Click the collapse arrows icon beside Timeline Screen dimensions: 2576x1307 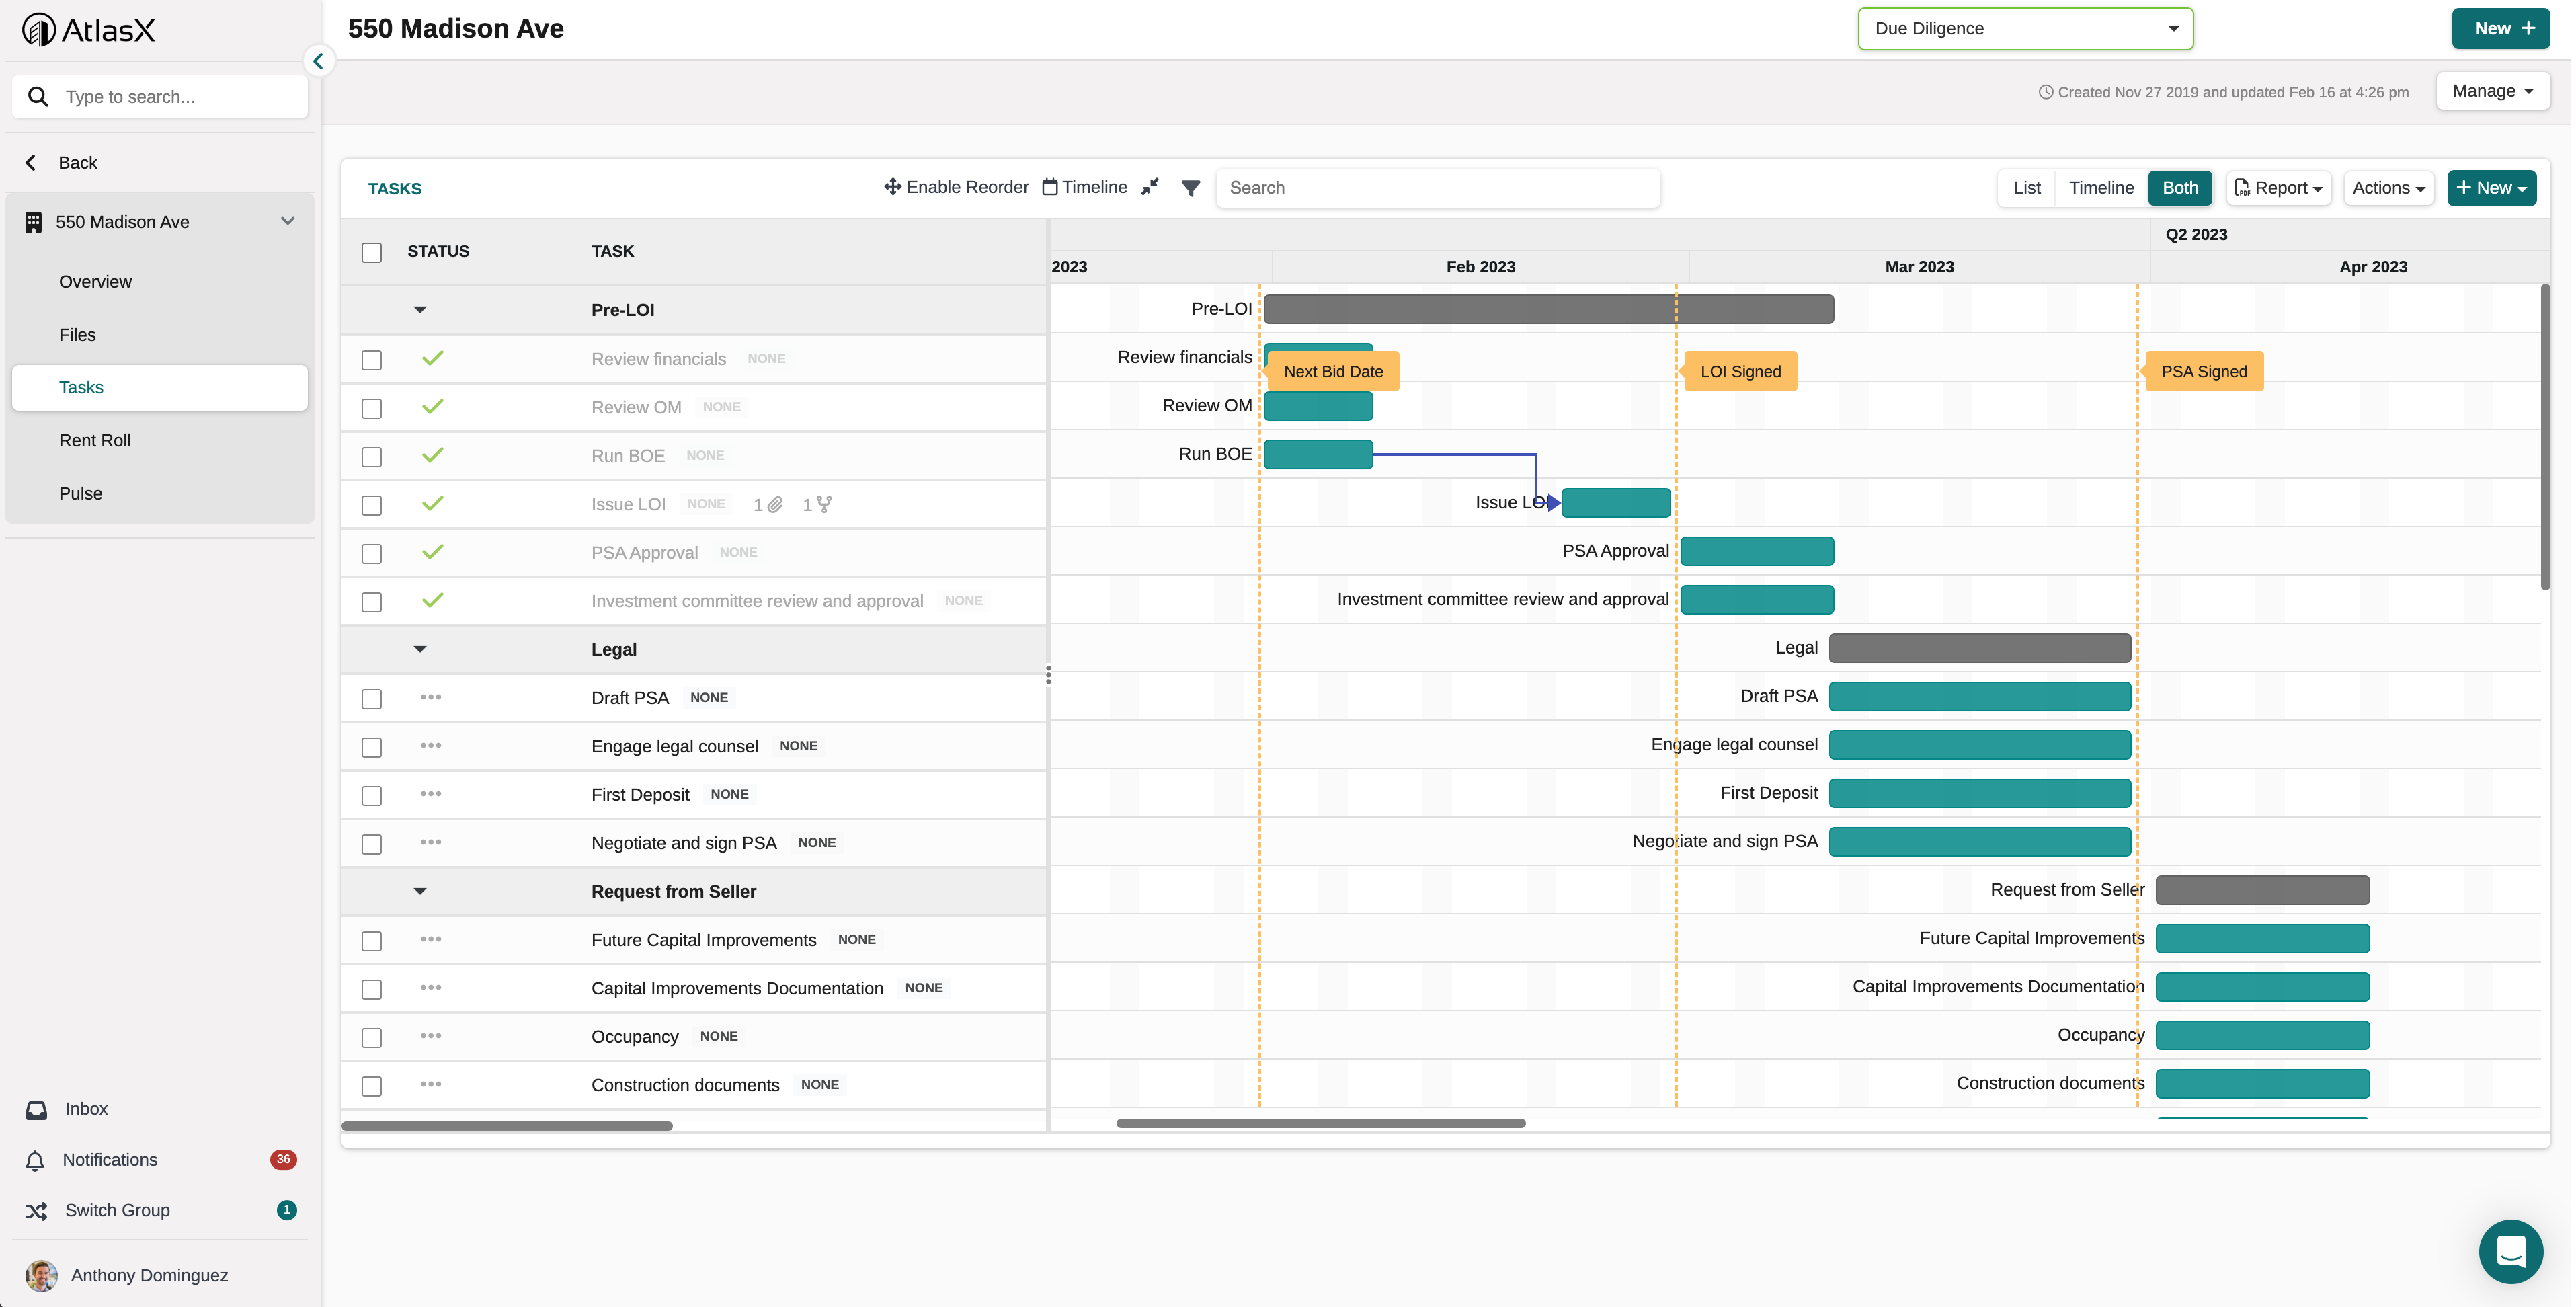pyautogui.click(x=1150, y=187)
